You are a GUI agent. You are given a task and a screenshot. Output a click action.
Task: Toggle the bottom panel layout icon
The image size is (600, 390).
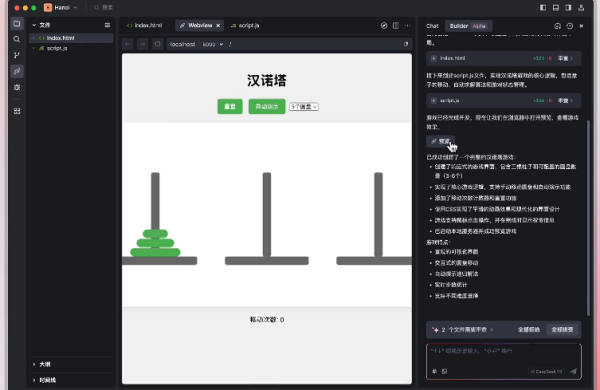click(556, 8)
